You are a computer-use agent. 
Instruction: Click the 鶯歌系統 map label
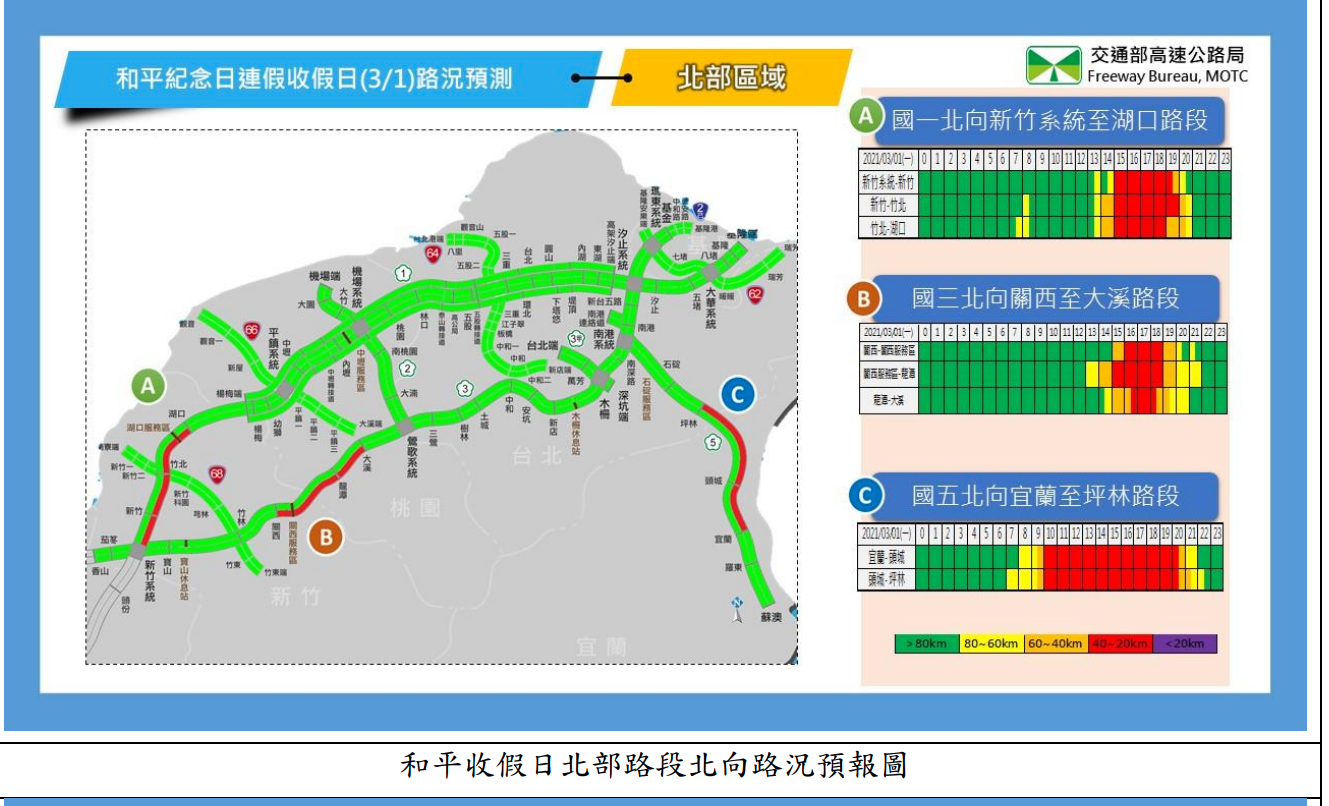[x=411, y=458]
